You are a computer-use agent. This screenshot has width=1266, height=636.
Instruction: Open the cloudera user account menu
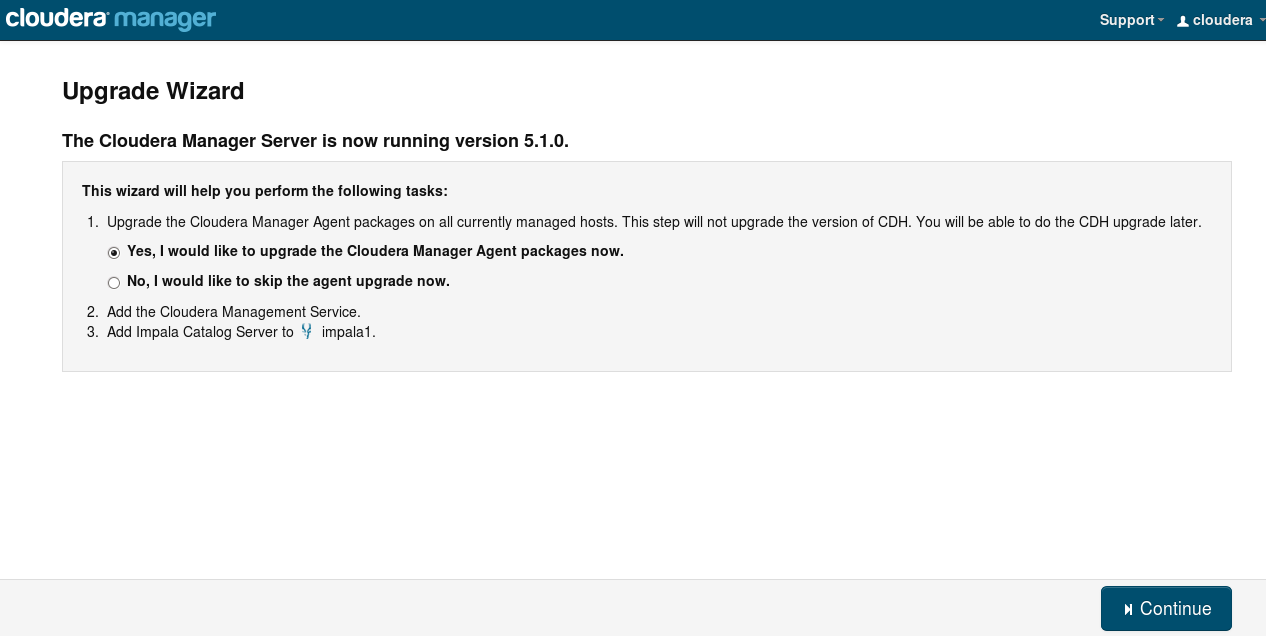[1222, 20]
